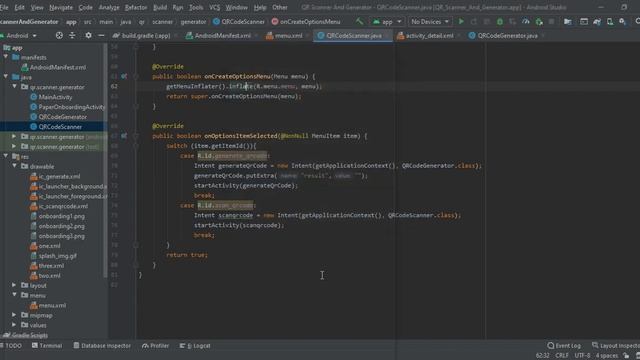Open the Refactor menu
This screenshot has height=360, width=640.
click(136, 7)
